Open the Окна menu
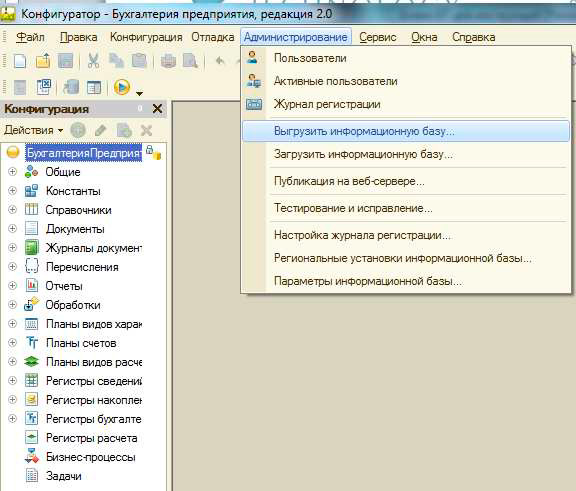576x491 pixels. click(x=424, y=37)
